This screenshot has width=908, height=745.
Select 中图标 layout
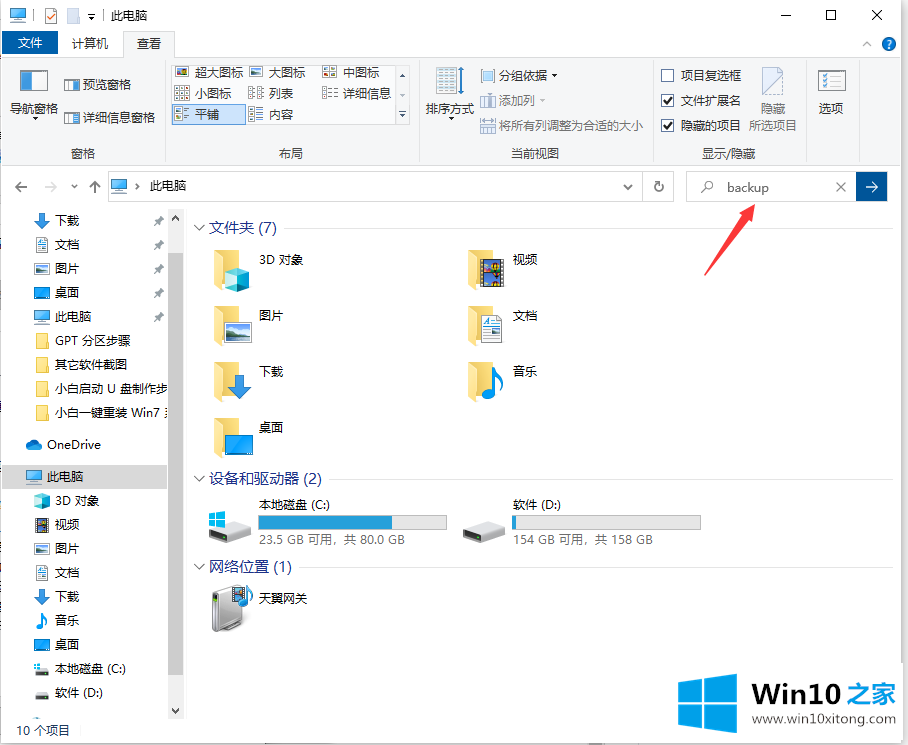(351, 72)
